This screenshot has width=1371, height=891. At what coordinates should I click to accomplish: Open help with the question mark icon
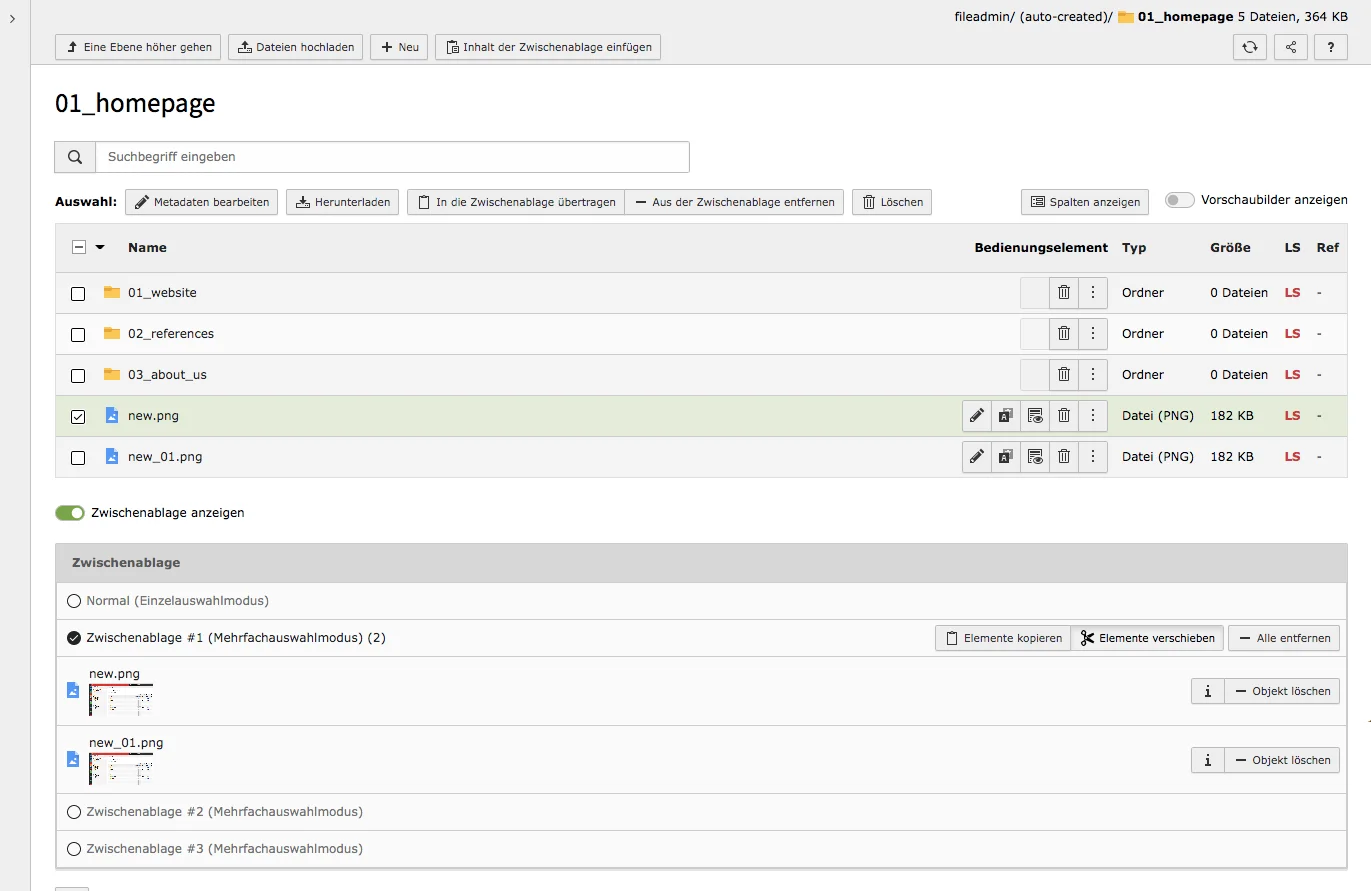point(1331,47)
